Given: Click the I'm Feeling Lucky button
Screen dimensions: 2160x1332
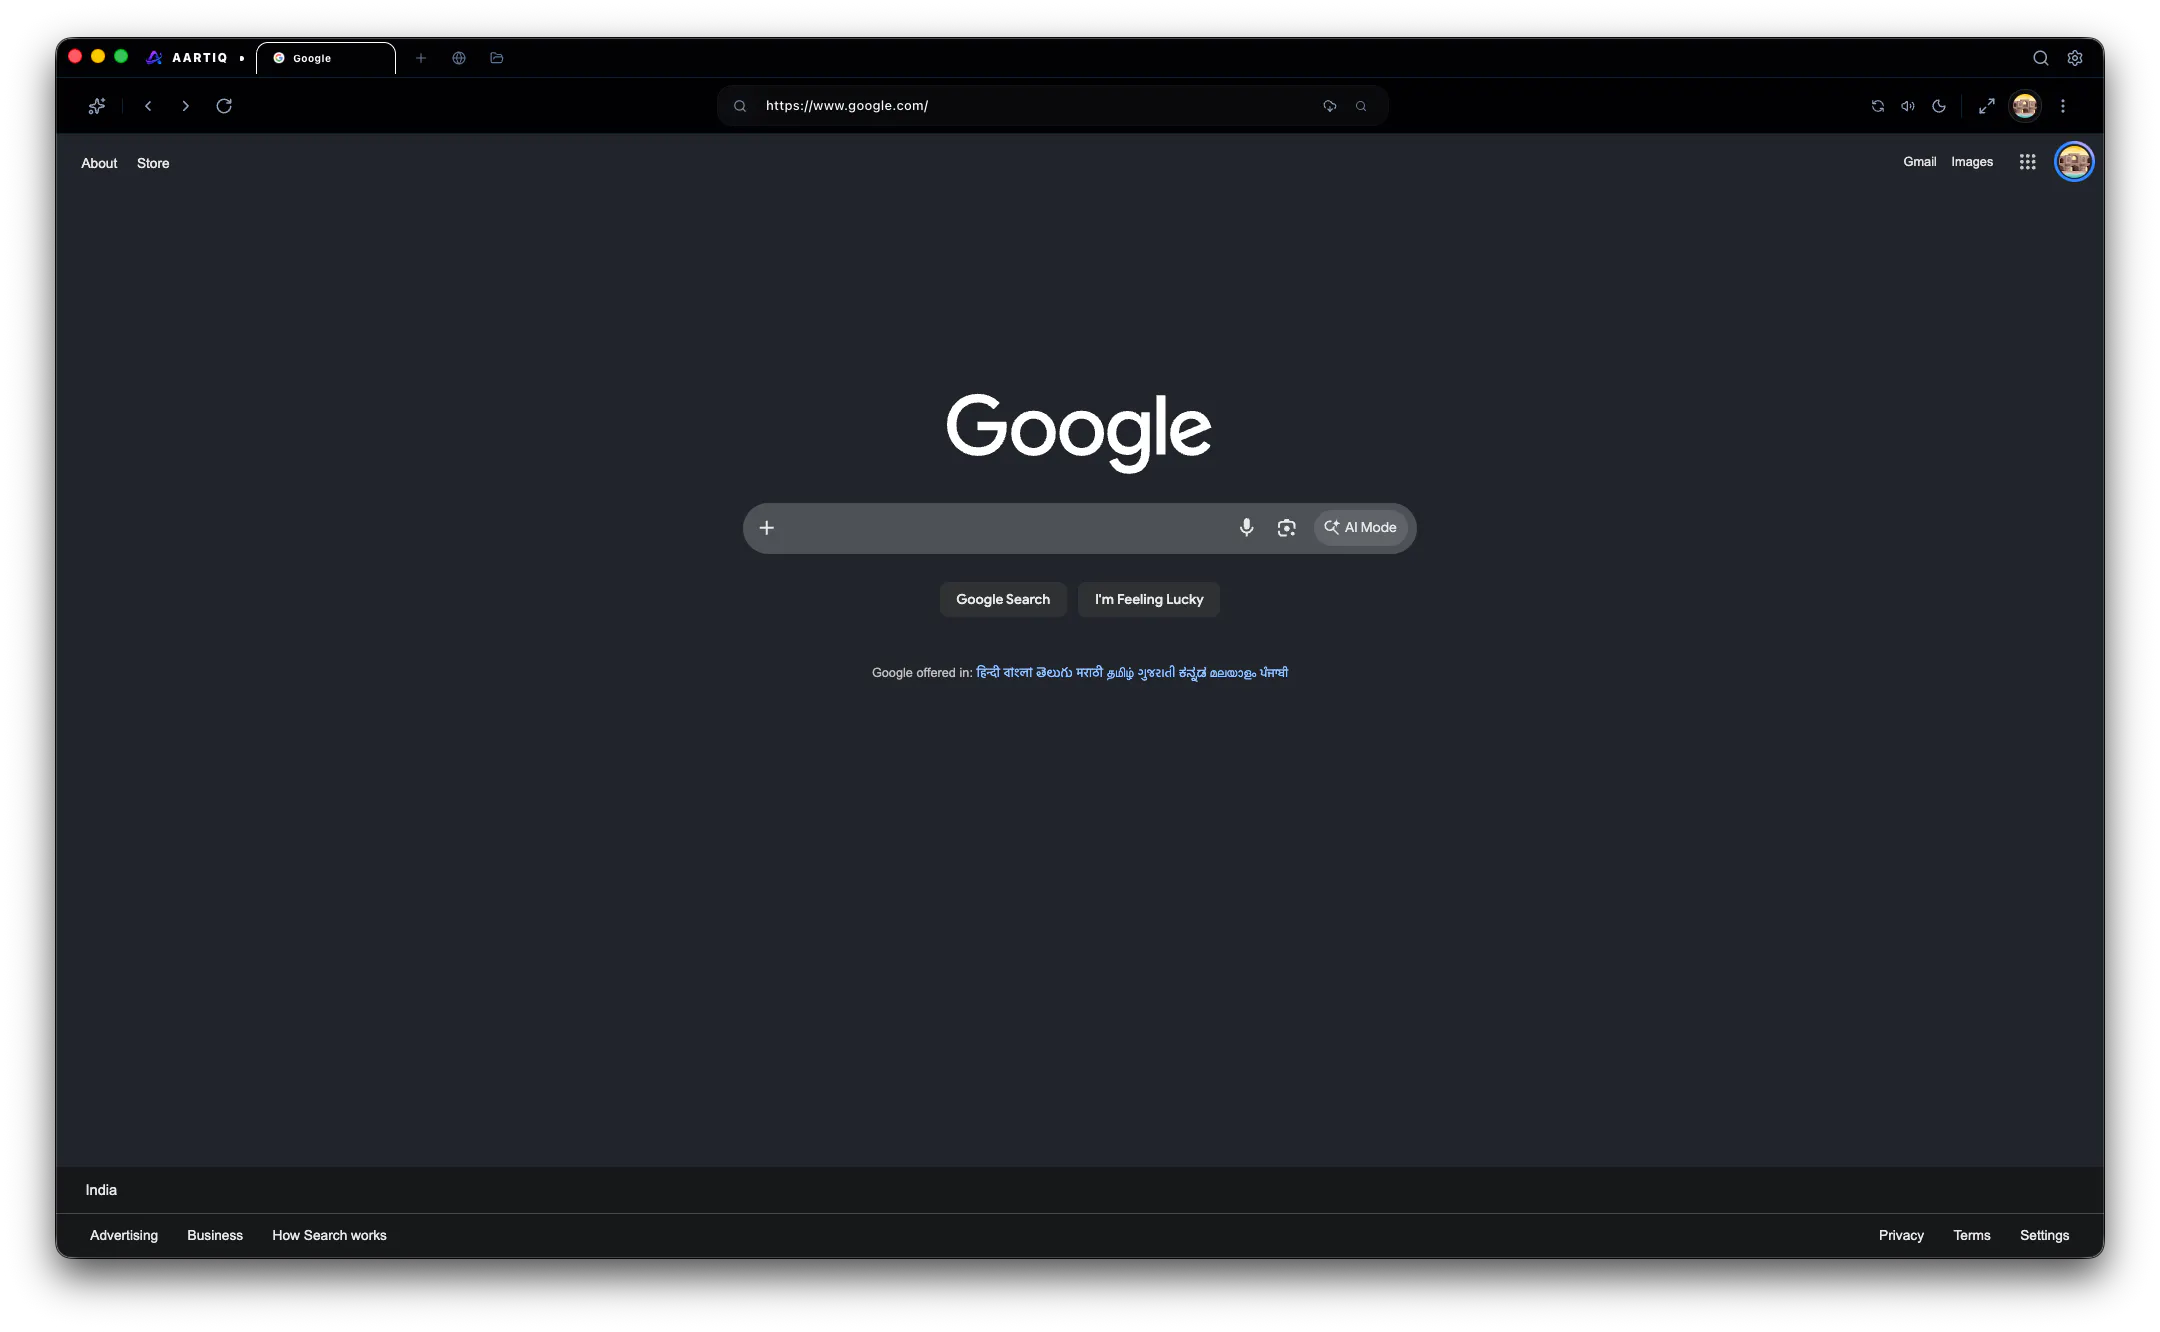Looking at the screenshot, I should click(x=1149, y=600).
